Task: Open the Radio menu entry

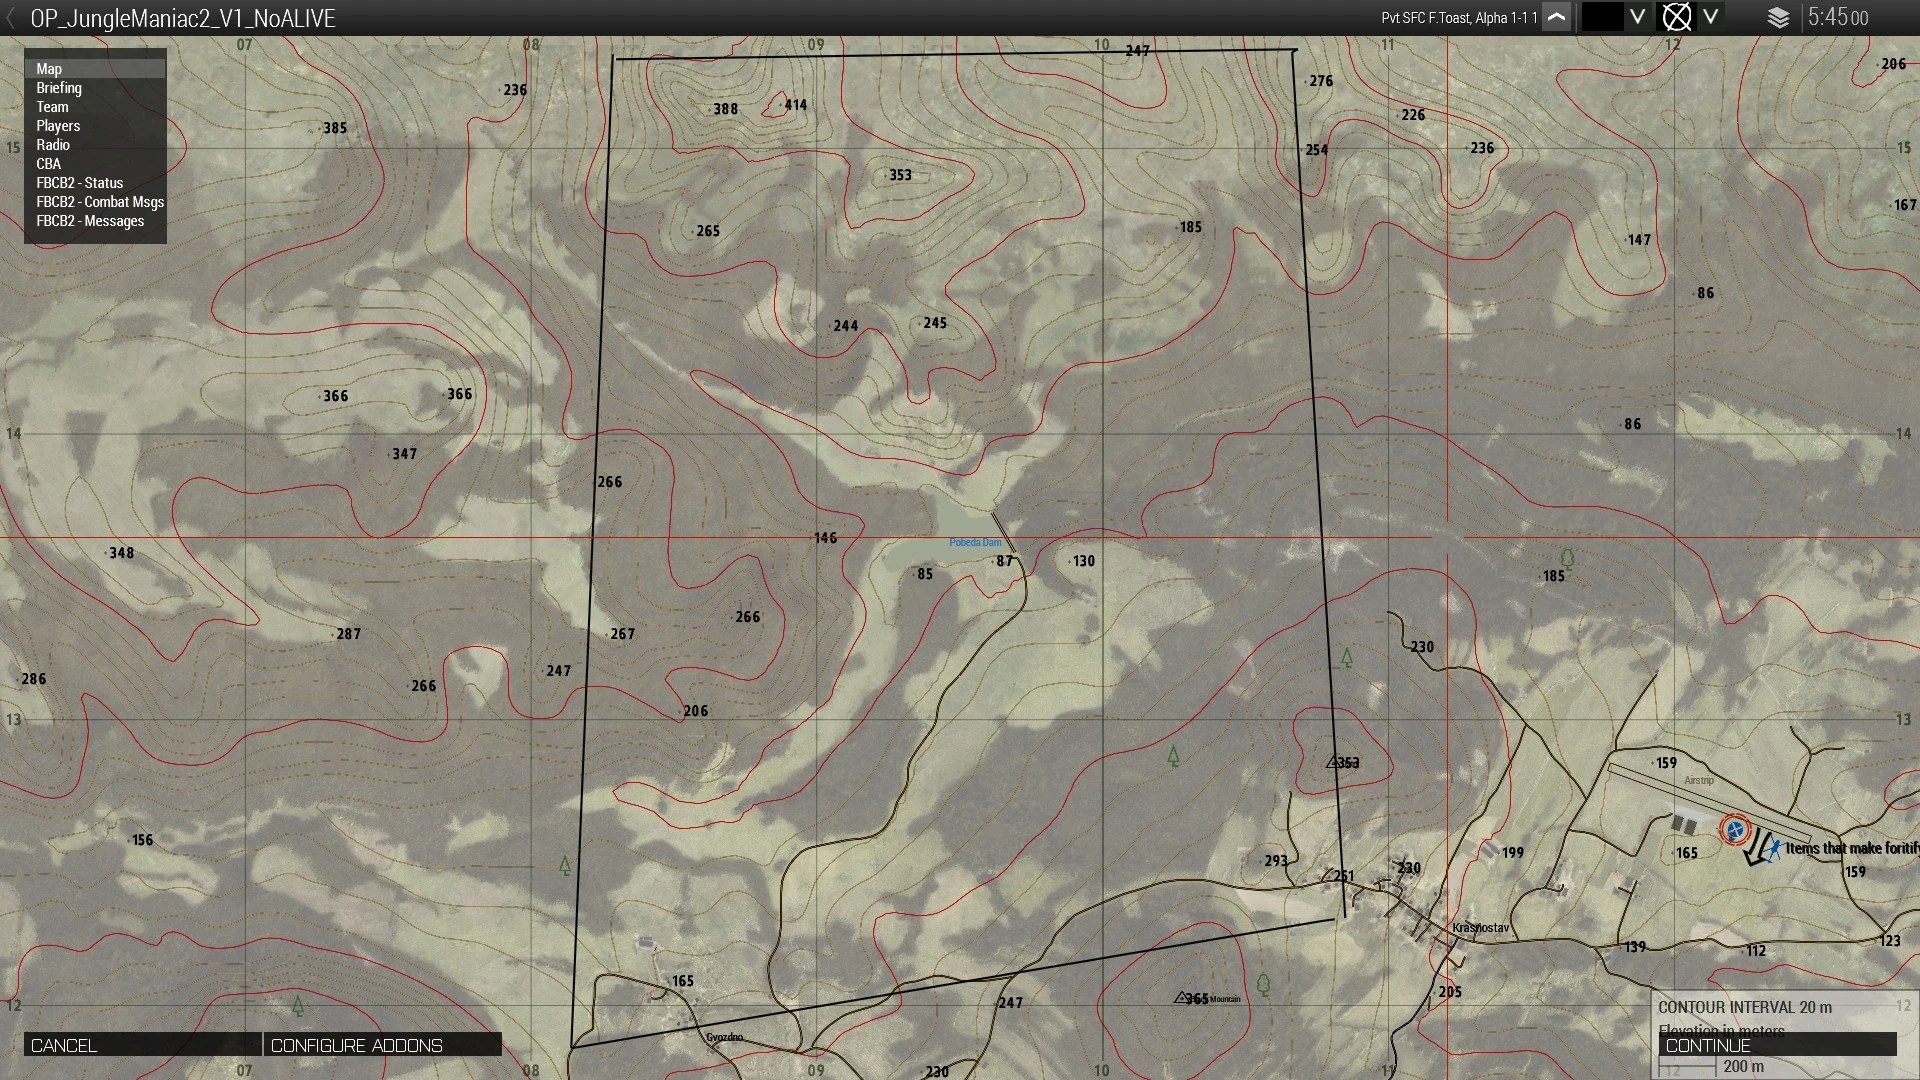Action: point(53,145)
